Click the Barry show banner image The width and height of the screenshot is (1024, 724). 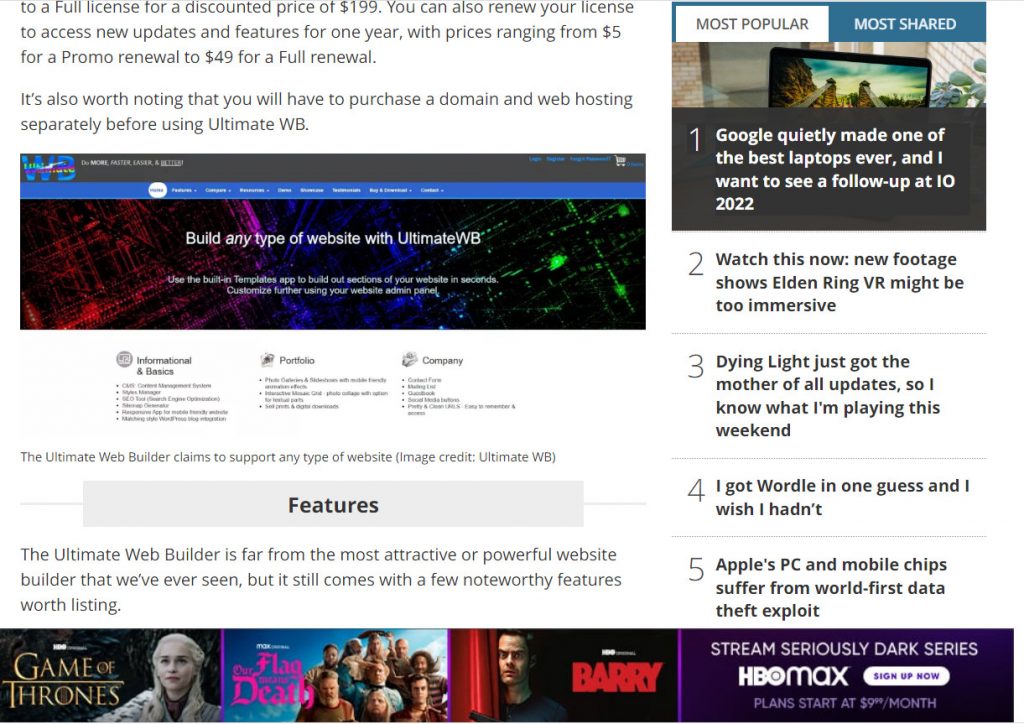click(x=563, y=675)
